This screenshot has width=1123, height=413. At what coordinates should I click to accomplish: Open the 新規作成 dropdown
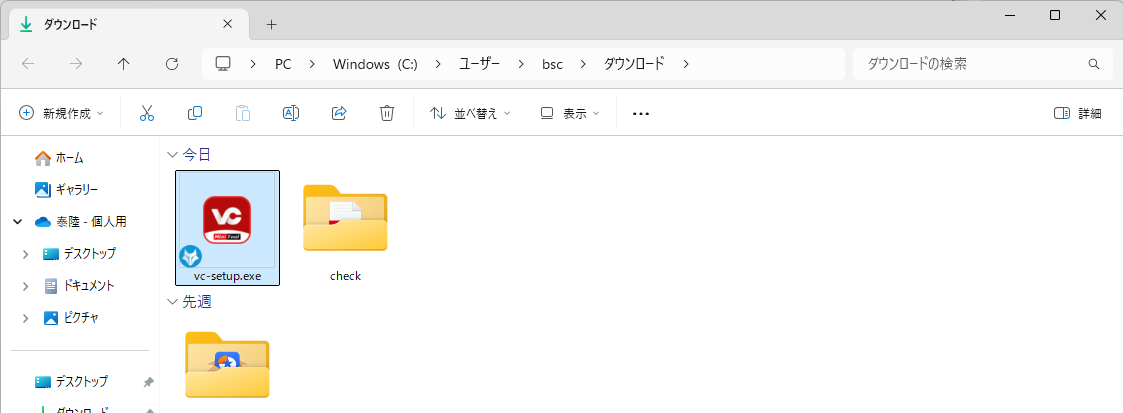[x=62, y=113]
